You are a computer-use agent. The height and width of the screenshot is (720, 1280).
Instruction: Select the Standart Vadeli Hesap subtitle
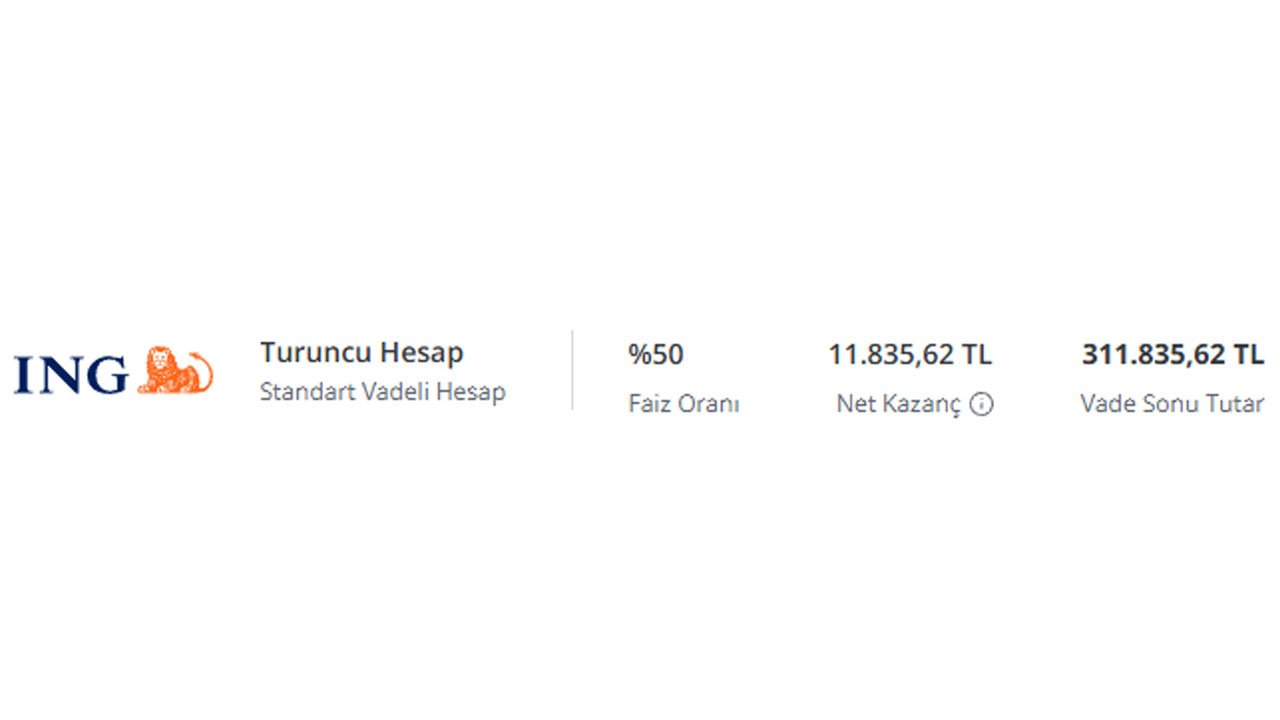tap(382, 392)
